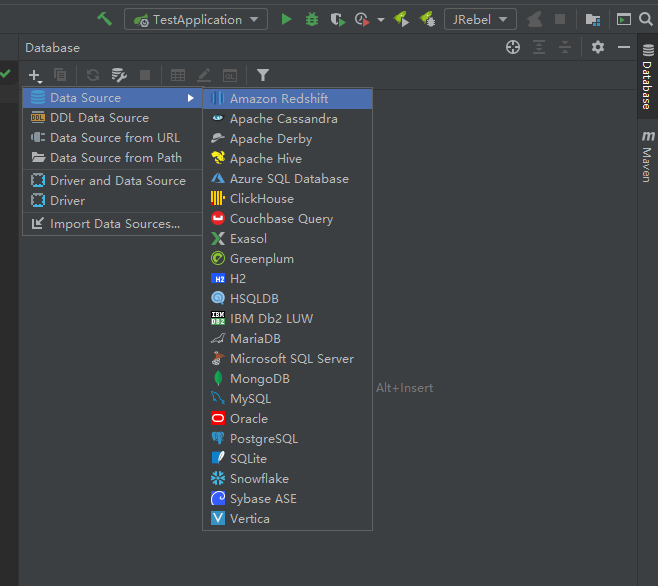Choose ClickHouse data source
Screen dimensions: 658x586
click(x=287, y=199)
